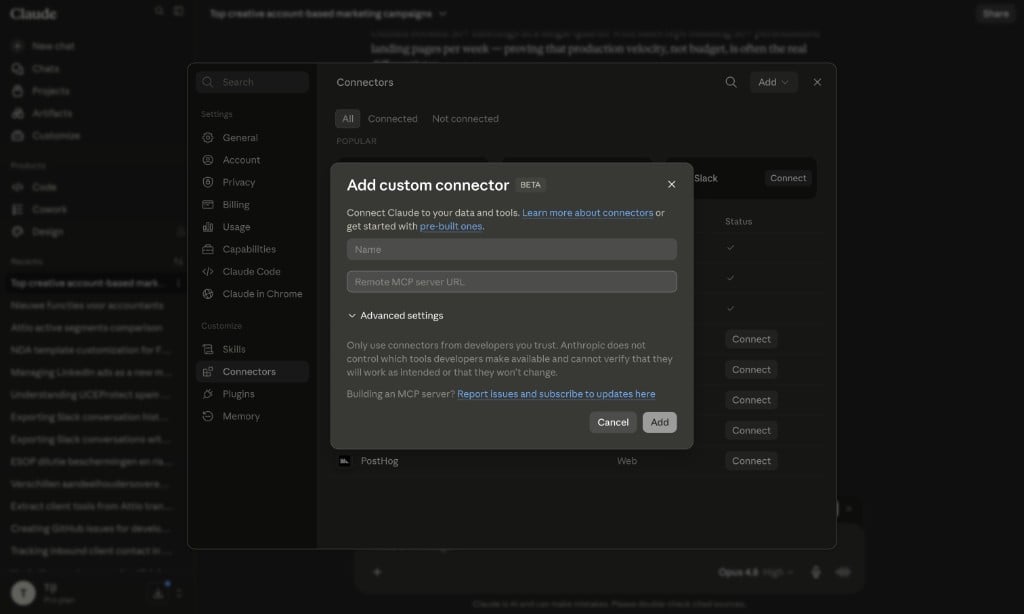Cancel the custom connector dialog
This screenshot has height=614, width=1024.
pyautogui.click(x=613, y=422)
